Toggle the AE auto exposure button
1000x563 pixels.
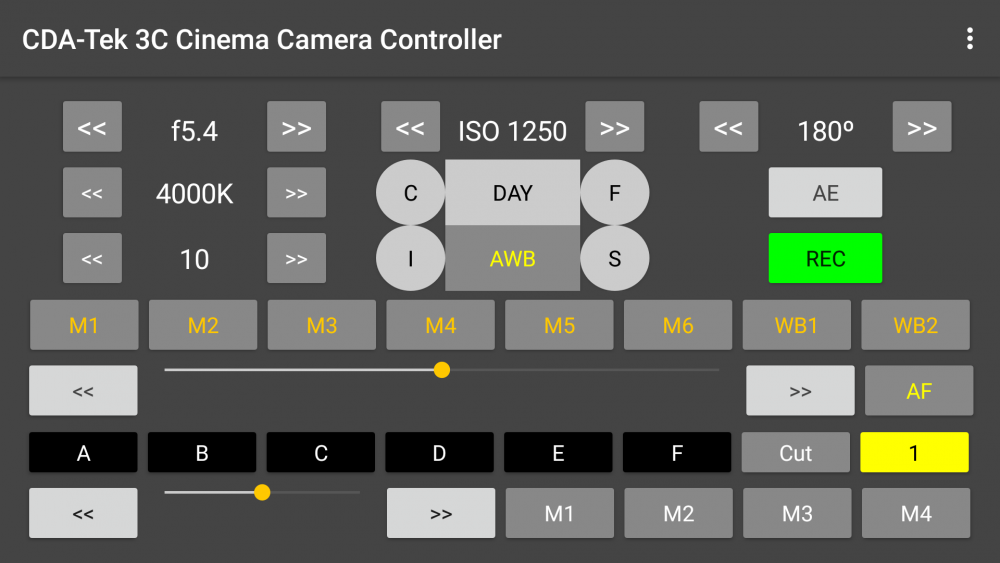coord(825,193)
